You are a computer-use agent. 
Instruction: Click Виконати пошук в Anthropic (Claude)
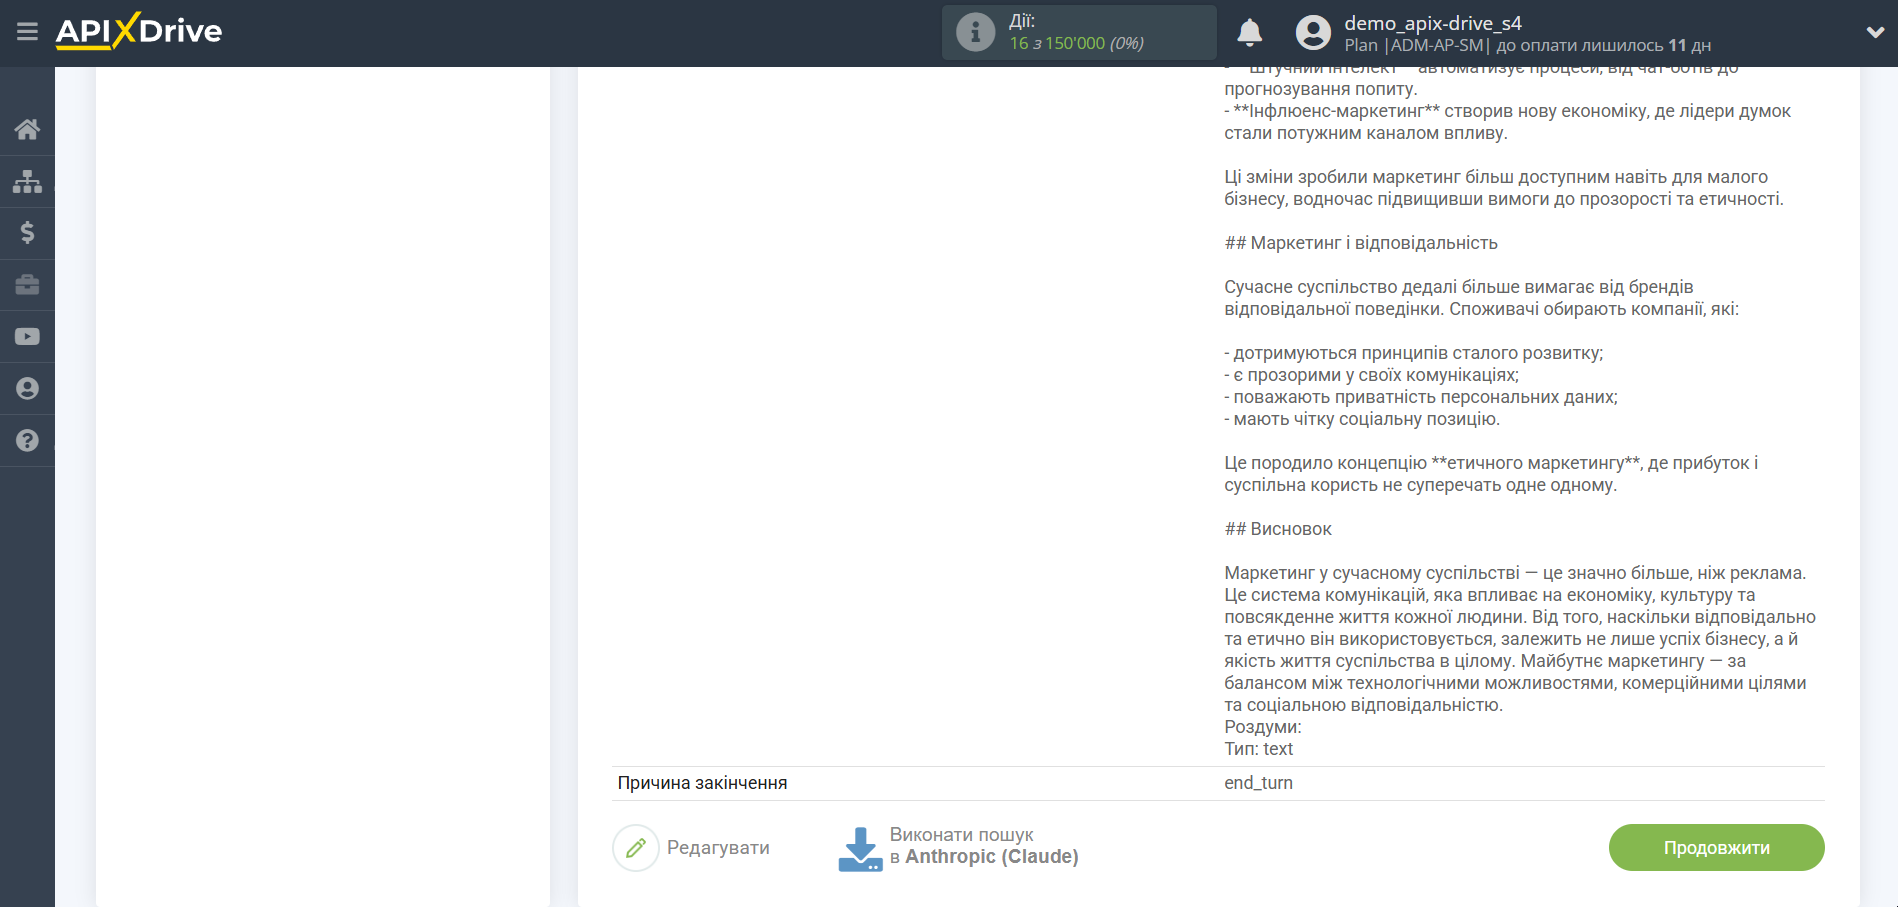tap(984, 846)
